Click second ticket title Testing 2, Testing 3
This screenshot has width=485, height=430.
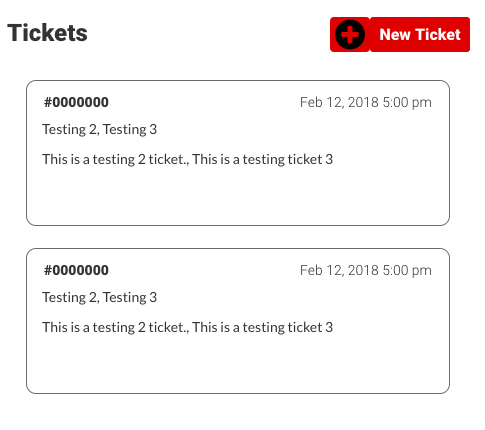(x=99, y=298)
